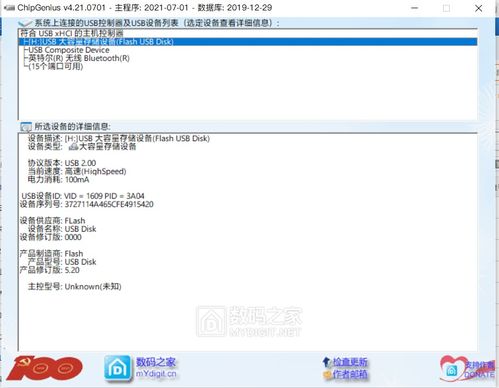Click the 产品型号 USB Disk line
499x388 pixels.
(x=62, y=262)
